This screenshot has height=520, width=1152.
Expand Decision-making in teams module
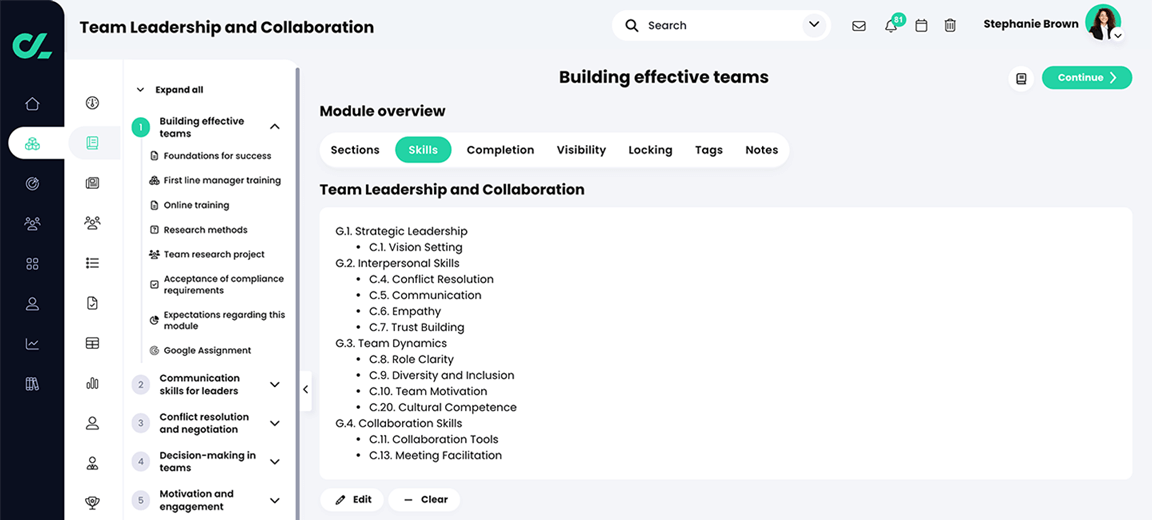pyautogui.click(x=275, y=461)
